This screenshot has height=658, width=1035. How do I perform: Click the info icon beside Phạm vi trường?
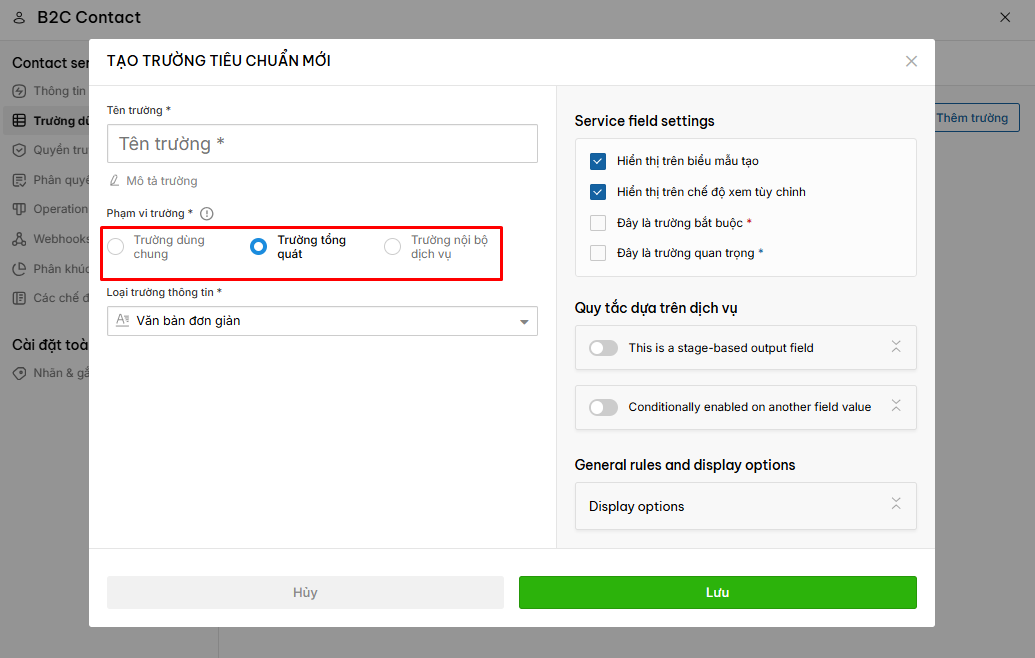click(x=207, y=214)
